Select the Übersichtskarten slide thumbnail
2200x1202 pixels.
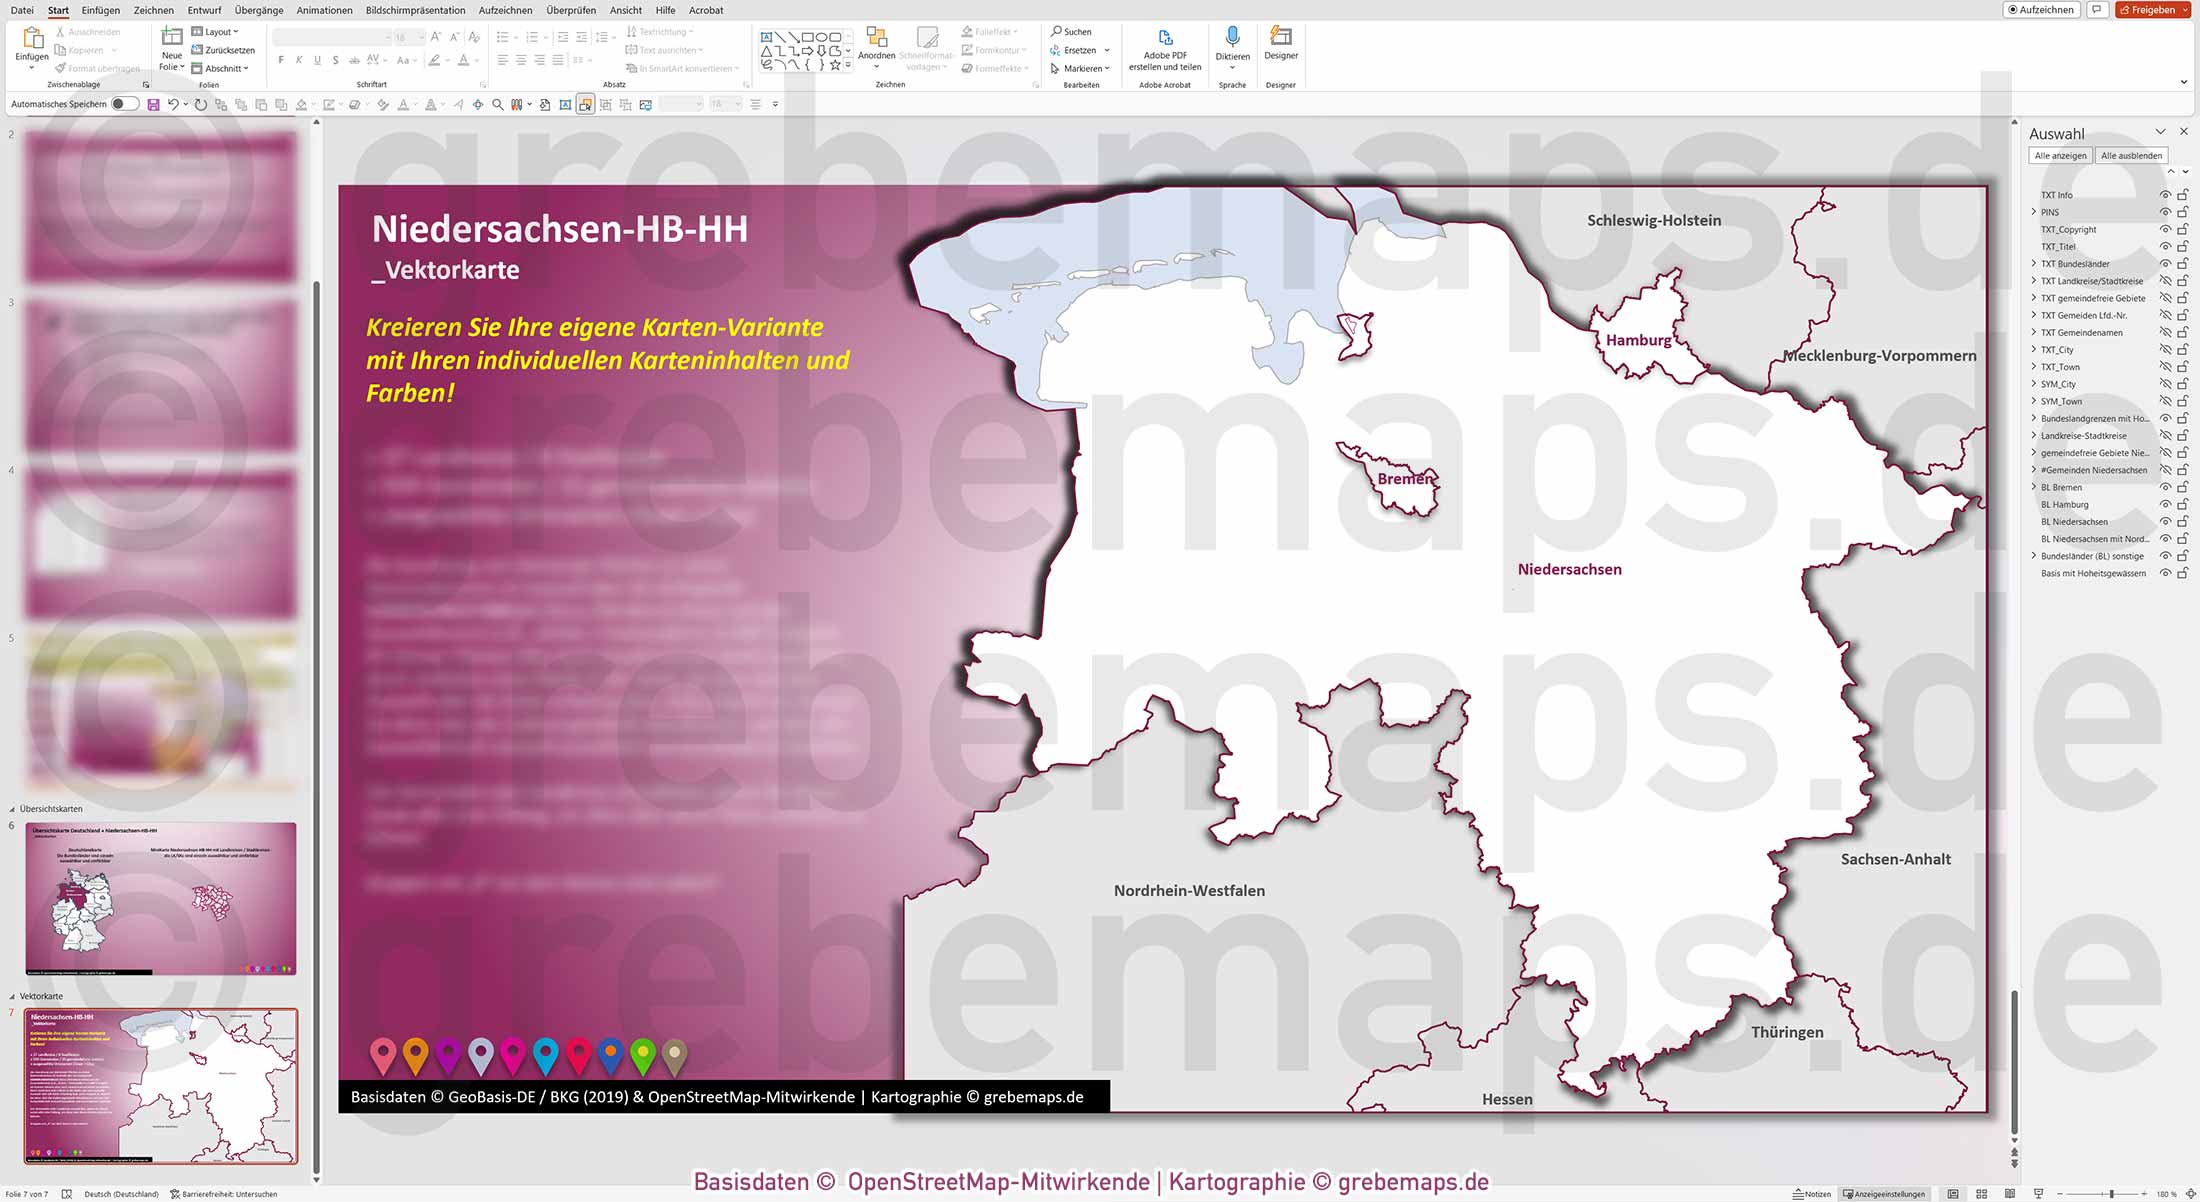pyautogui.click(x=160, y=898)
